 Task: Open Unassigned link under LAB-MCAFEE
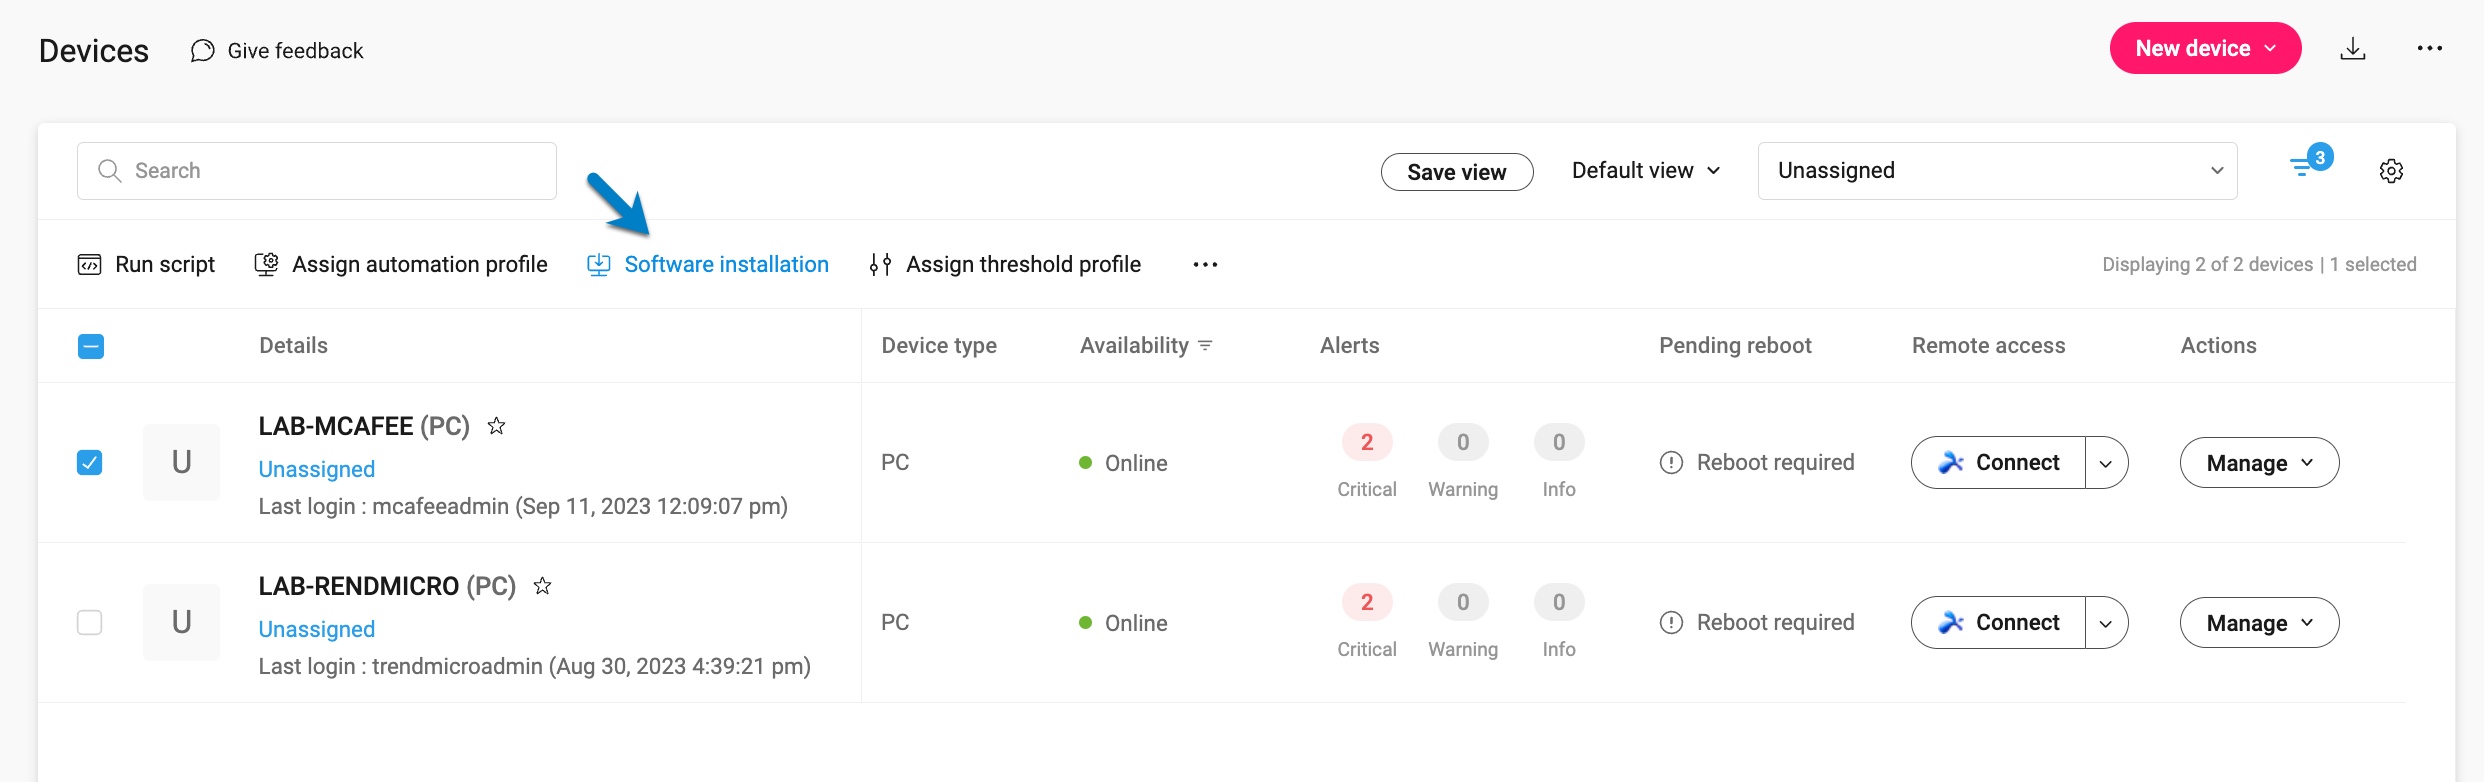[x=317, y=469]
